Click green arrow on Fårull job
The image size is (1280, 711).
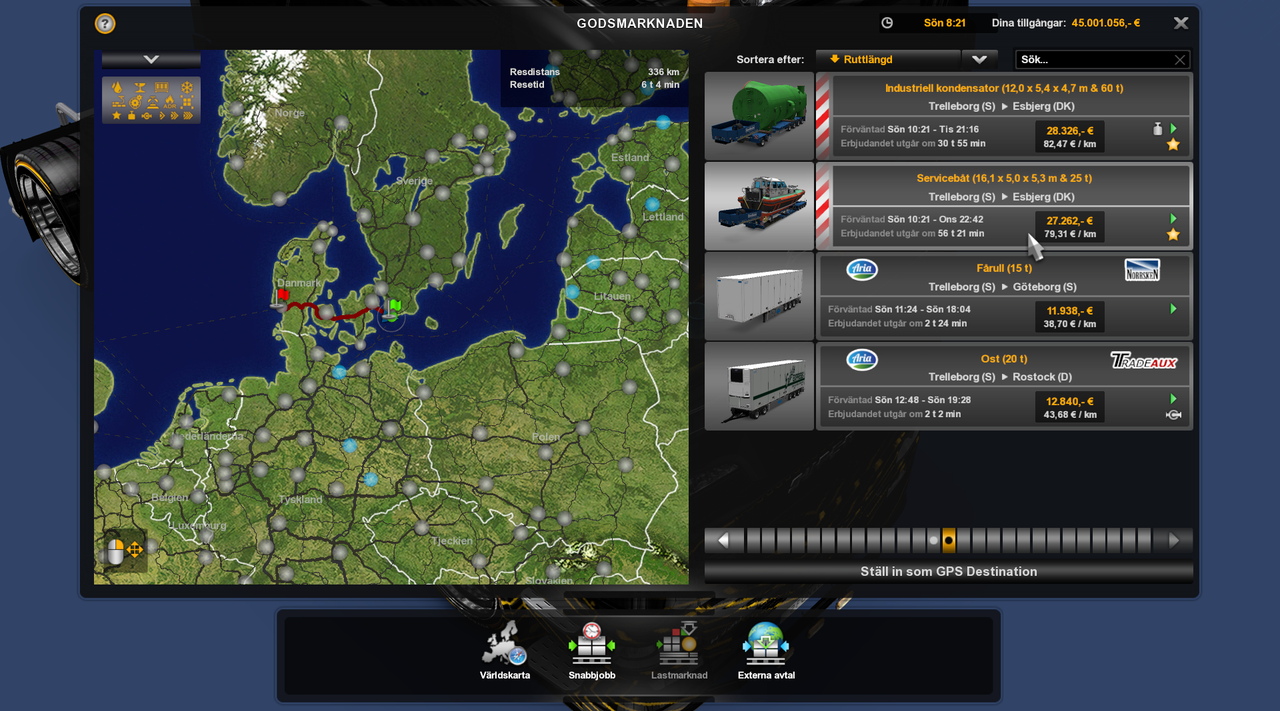1174,309
